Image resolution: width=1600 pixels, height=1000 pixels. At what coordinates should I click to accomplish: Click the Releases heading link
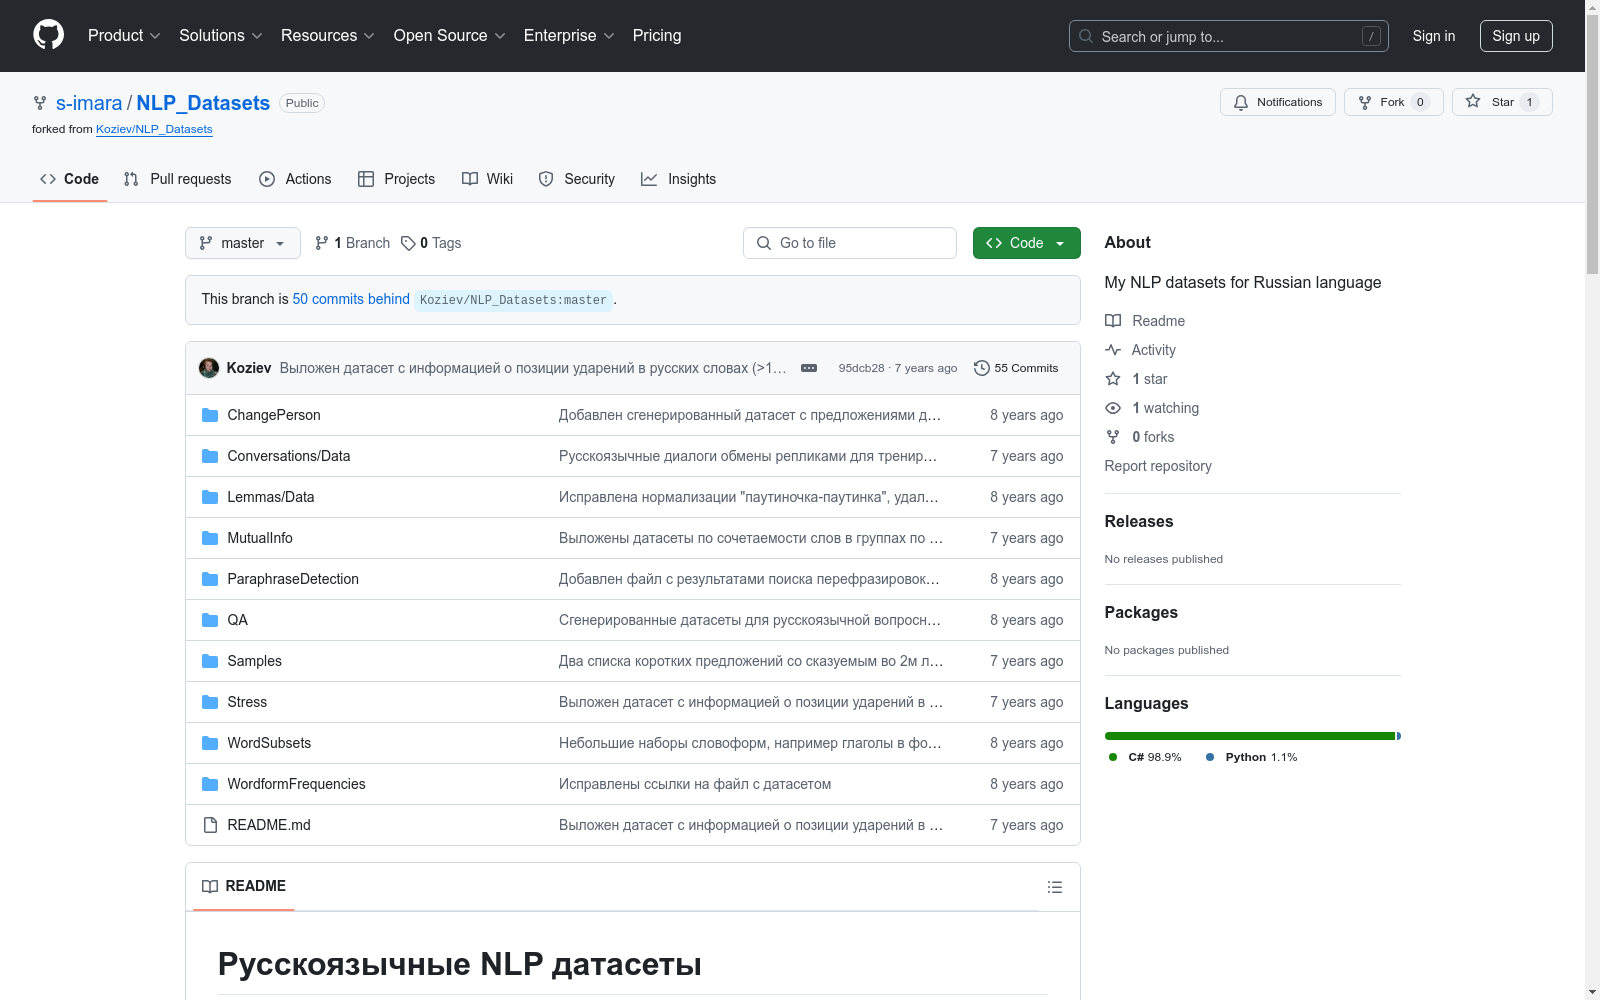(1139, 521)
